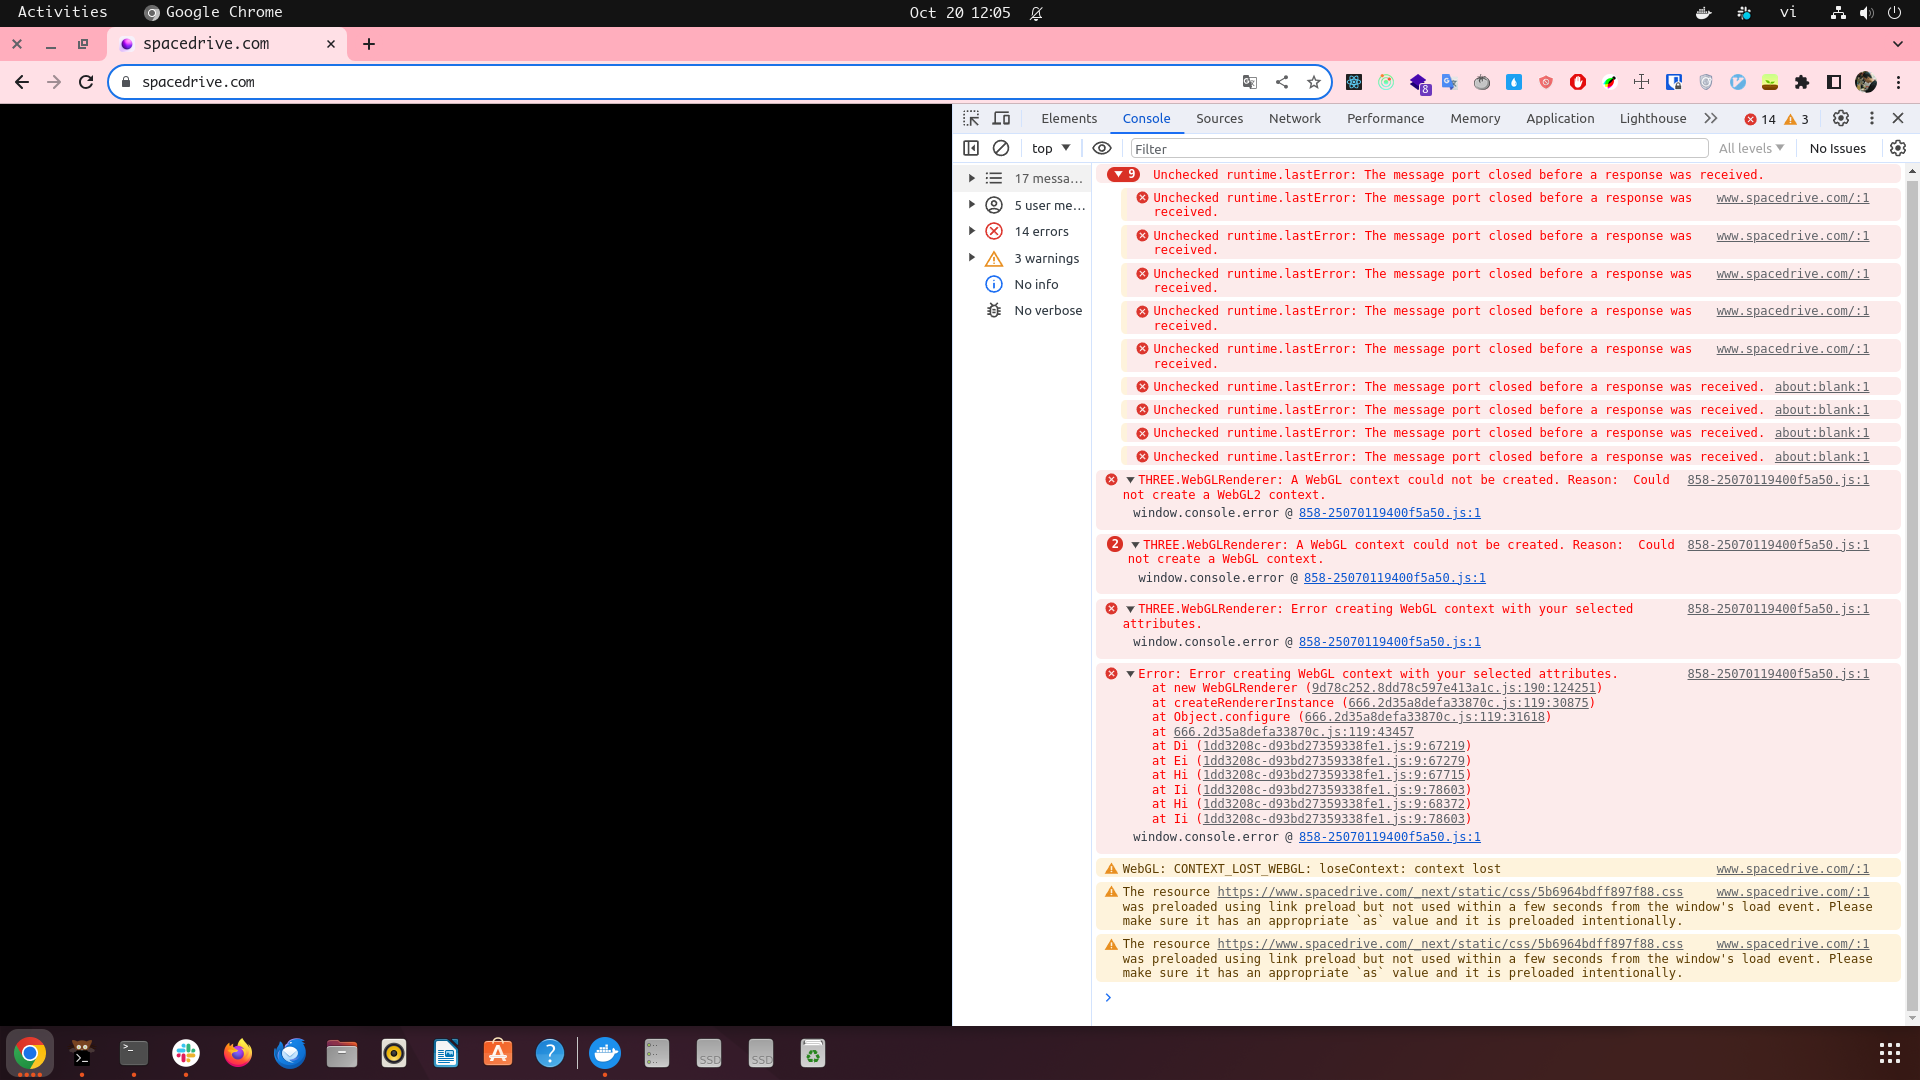This screenshot has width=1920, height=1080.
Task: Clear the console with the clear icon
Action: point(1000,147)
